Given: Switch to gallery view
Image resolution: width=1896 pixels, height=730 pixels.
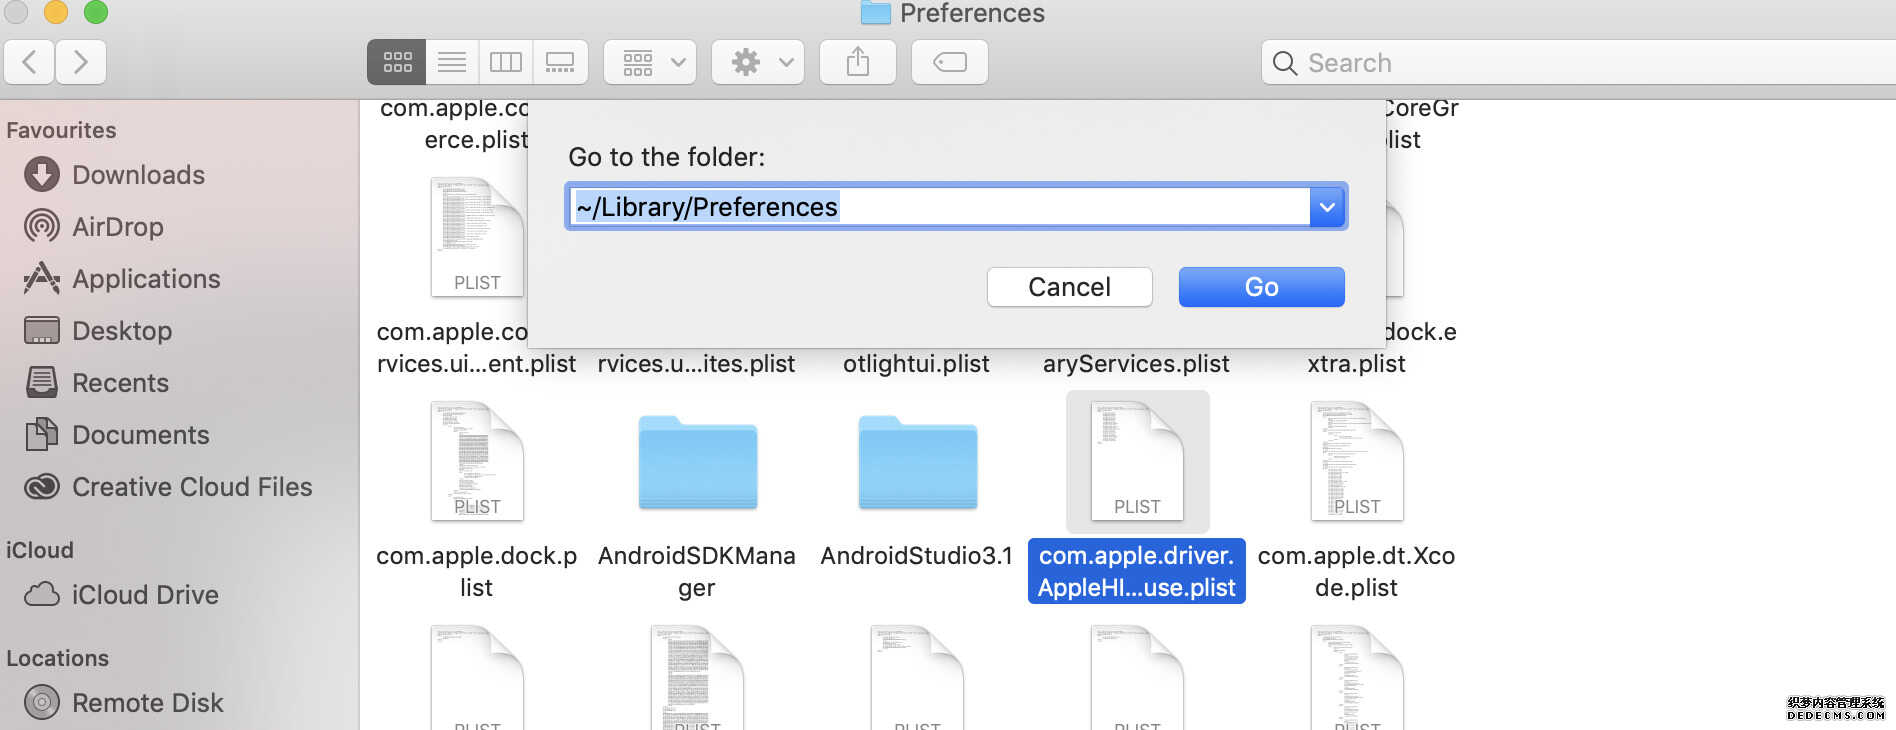Looking at the screenshot, I should [560, 63].
